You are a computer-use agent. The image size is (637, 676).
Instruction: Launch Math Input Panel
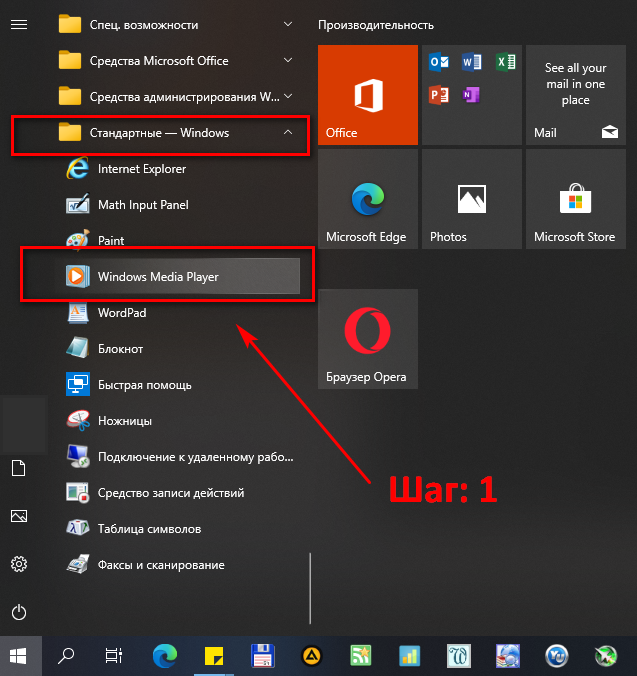(x=178, y=205)
